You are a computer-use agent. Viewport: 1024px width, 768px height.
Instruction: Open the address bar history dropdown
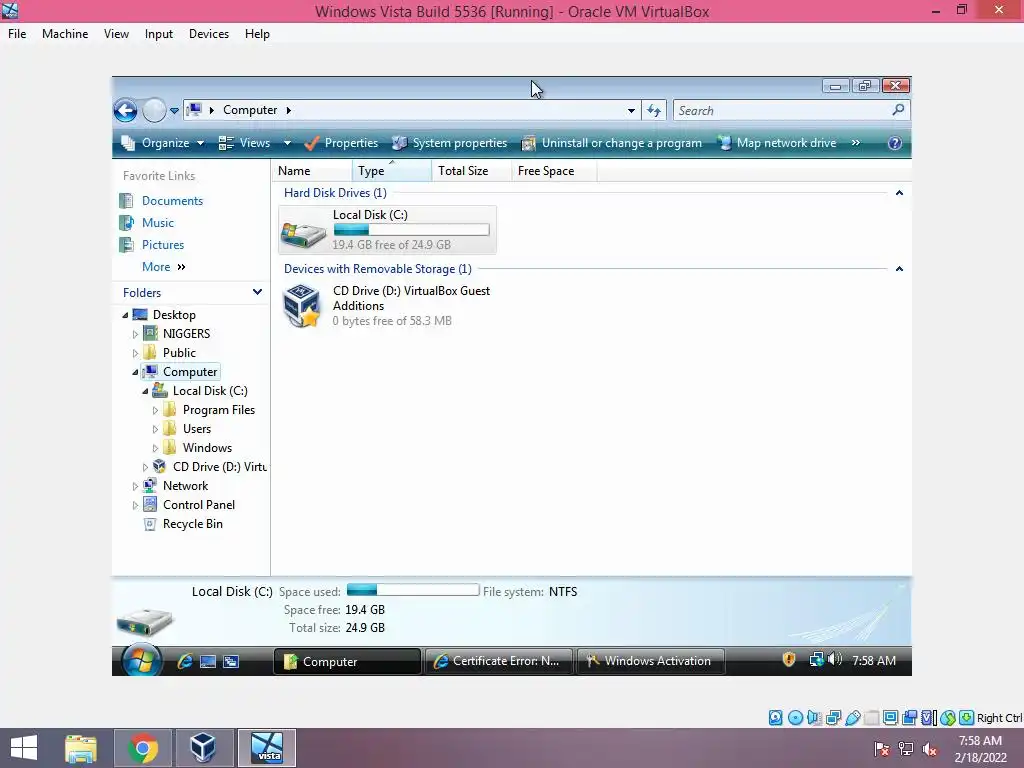(x=631, y=110)
